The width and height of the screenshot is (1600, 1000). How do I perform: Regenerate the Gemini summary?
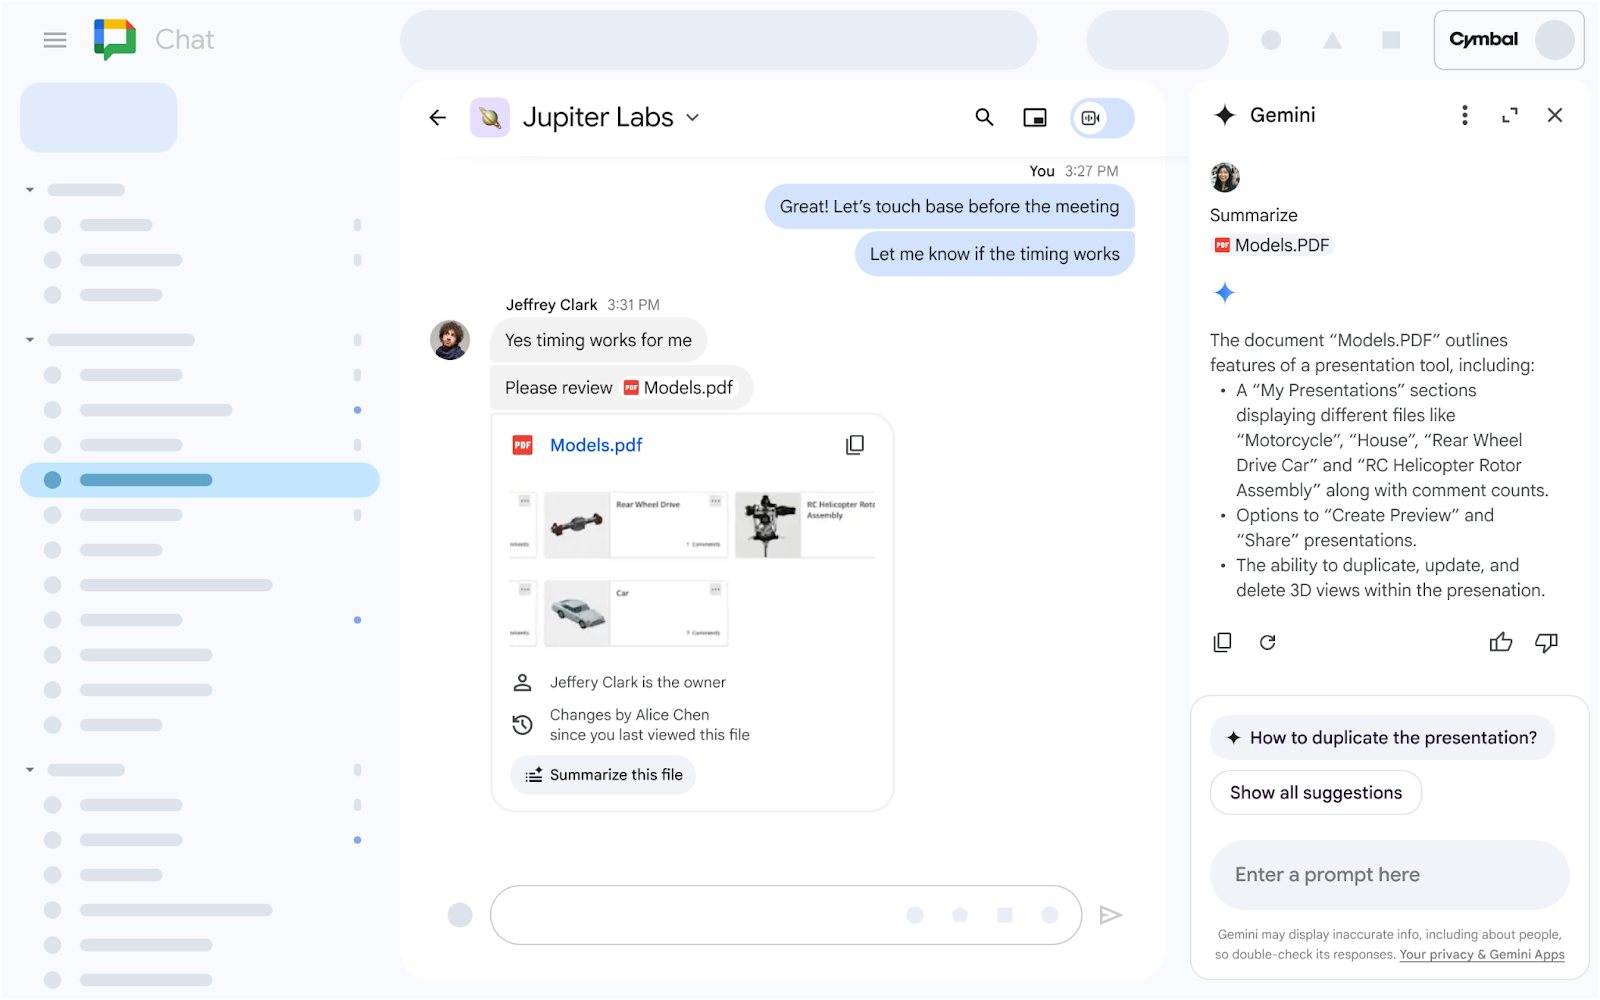click(1267, 642)
